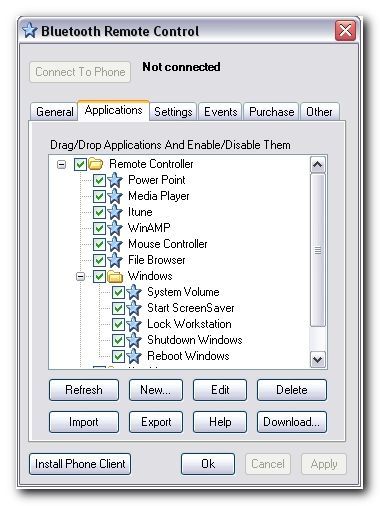Click the star icon for Reboot Windows
Screen dimensions: 380x506
pyautogui.click(x=134, y=356)
